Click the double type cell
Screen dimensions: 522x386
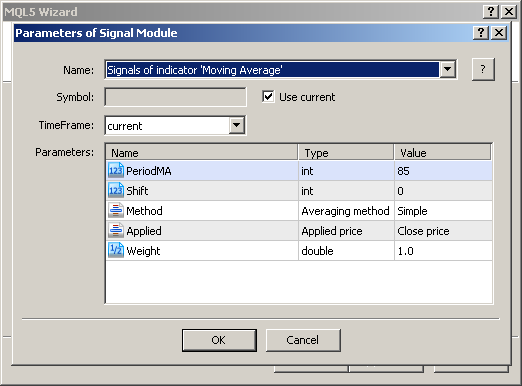pyautogui.click(x=346, y=251)
